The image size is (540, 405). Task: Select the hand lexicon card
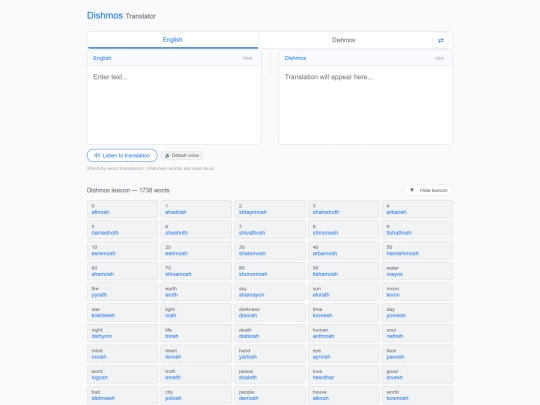270,354
